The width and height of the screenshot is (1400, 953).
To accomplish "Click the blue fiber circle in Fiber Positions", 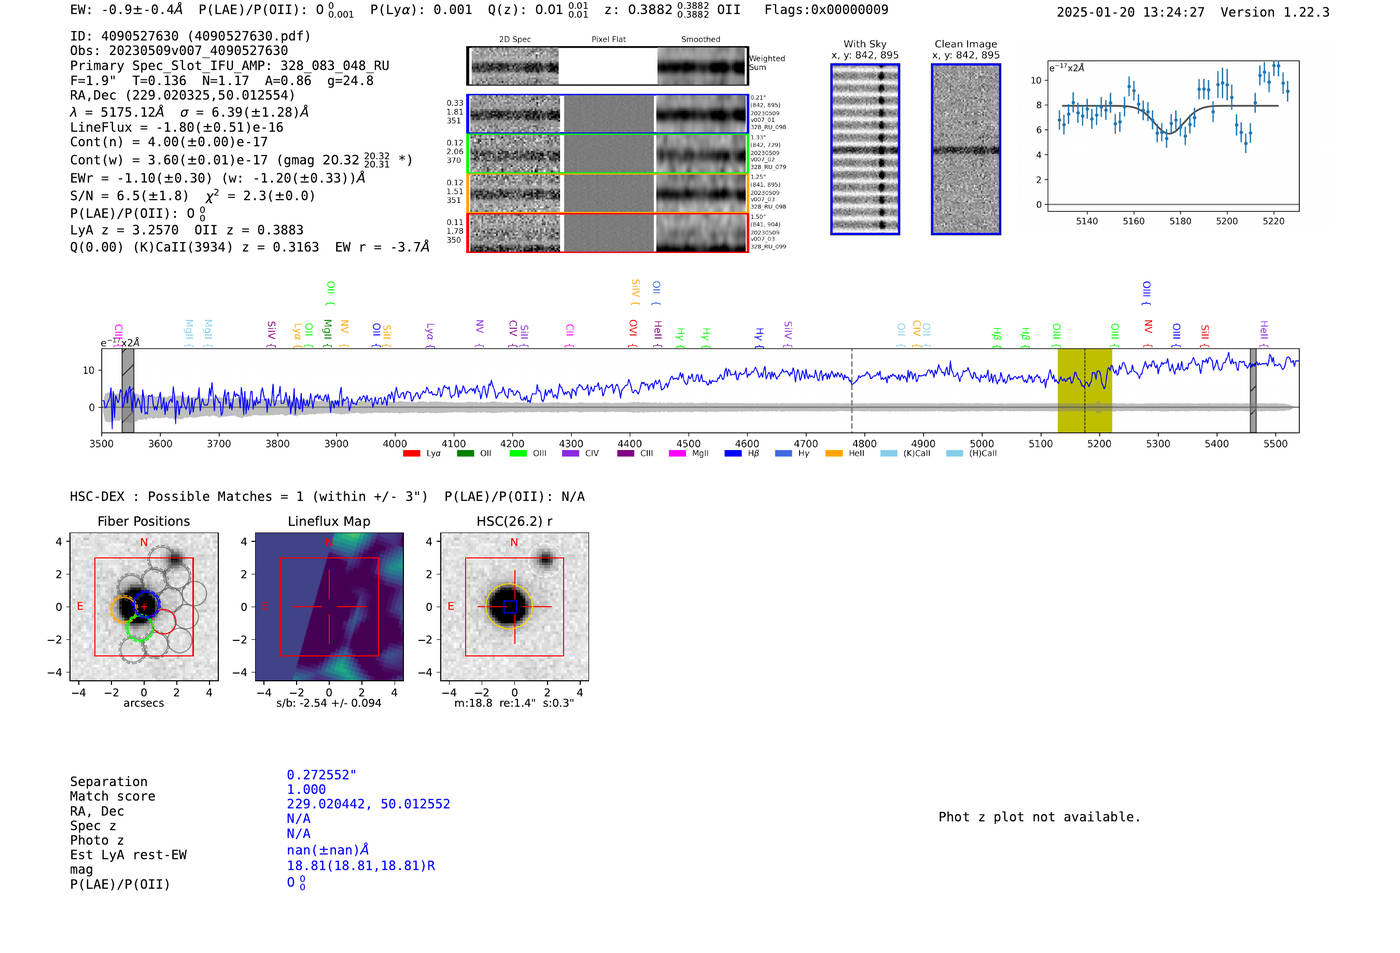I will [147, 603].
